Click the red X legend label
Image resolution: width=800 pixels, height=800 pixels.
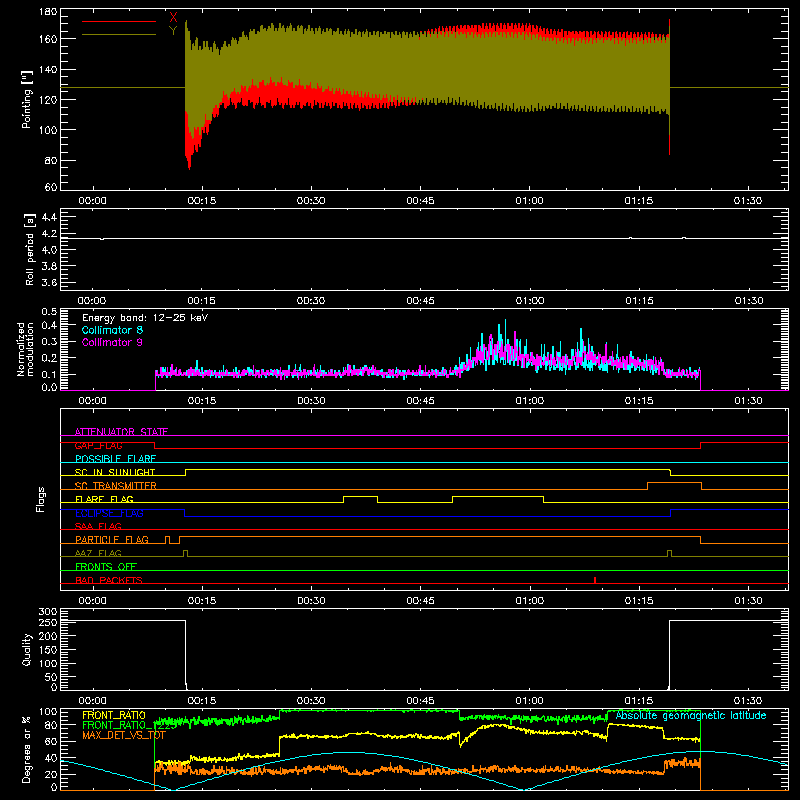[x=173, y=18]
